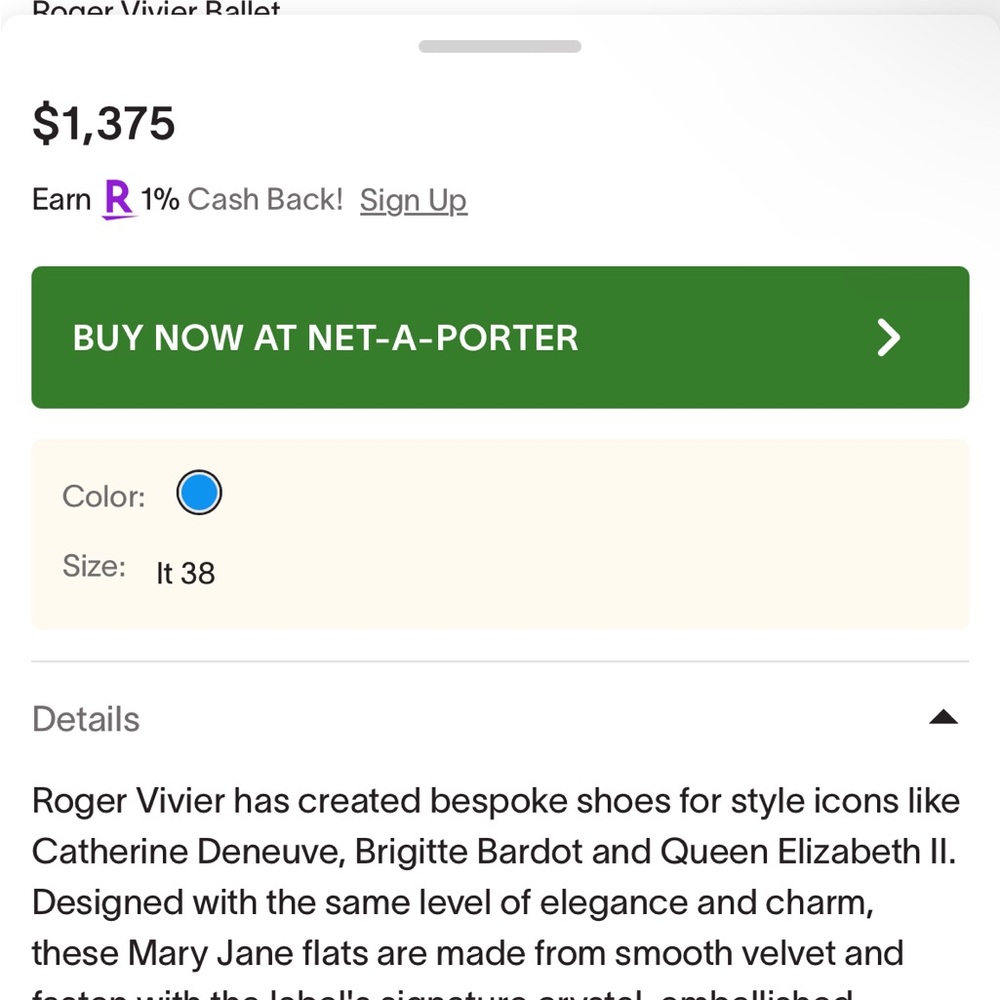1000x1000 pixels.
Task: Tap the $1,375 price
Action: tap(104, 124)
